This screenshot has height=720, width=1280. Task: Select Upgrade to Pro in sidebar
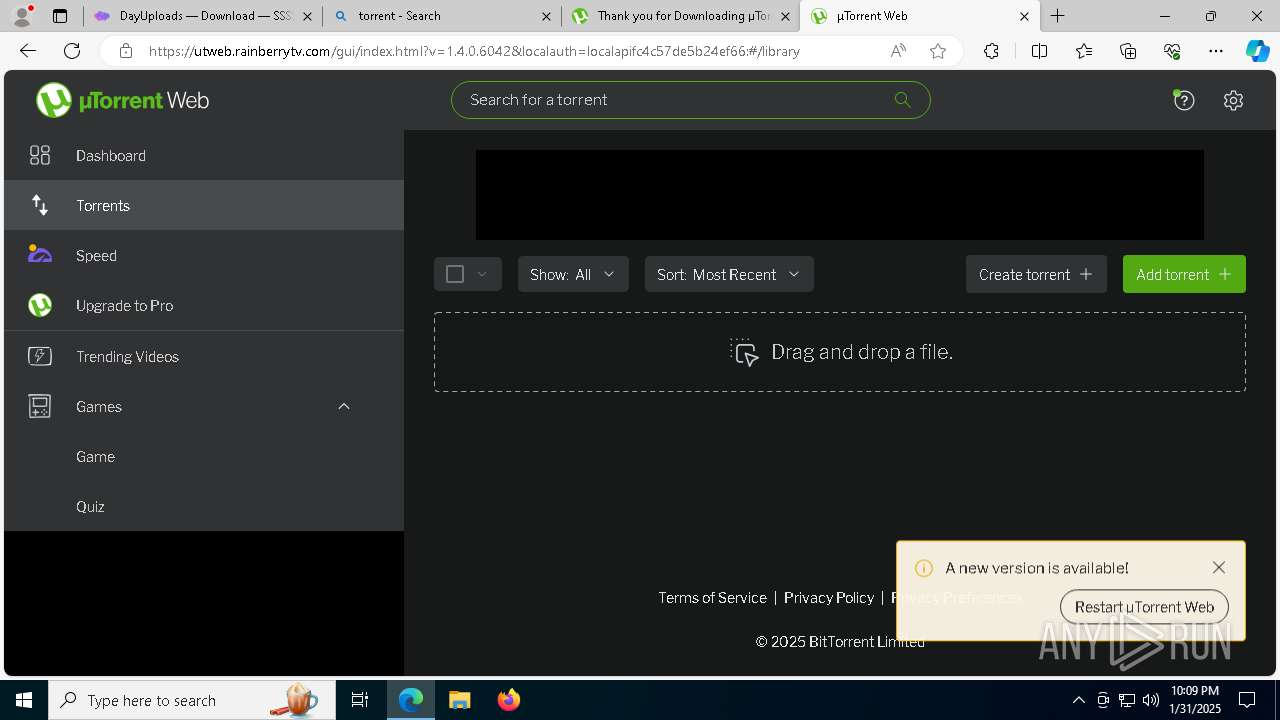(204, 305)
